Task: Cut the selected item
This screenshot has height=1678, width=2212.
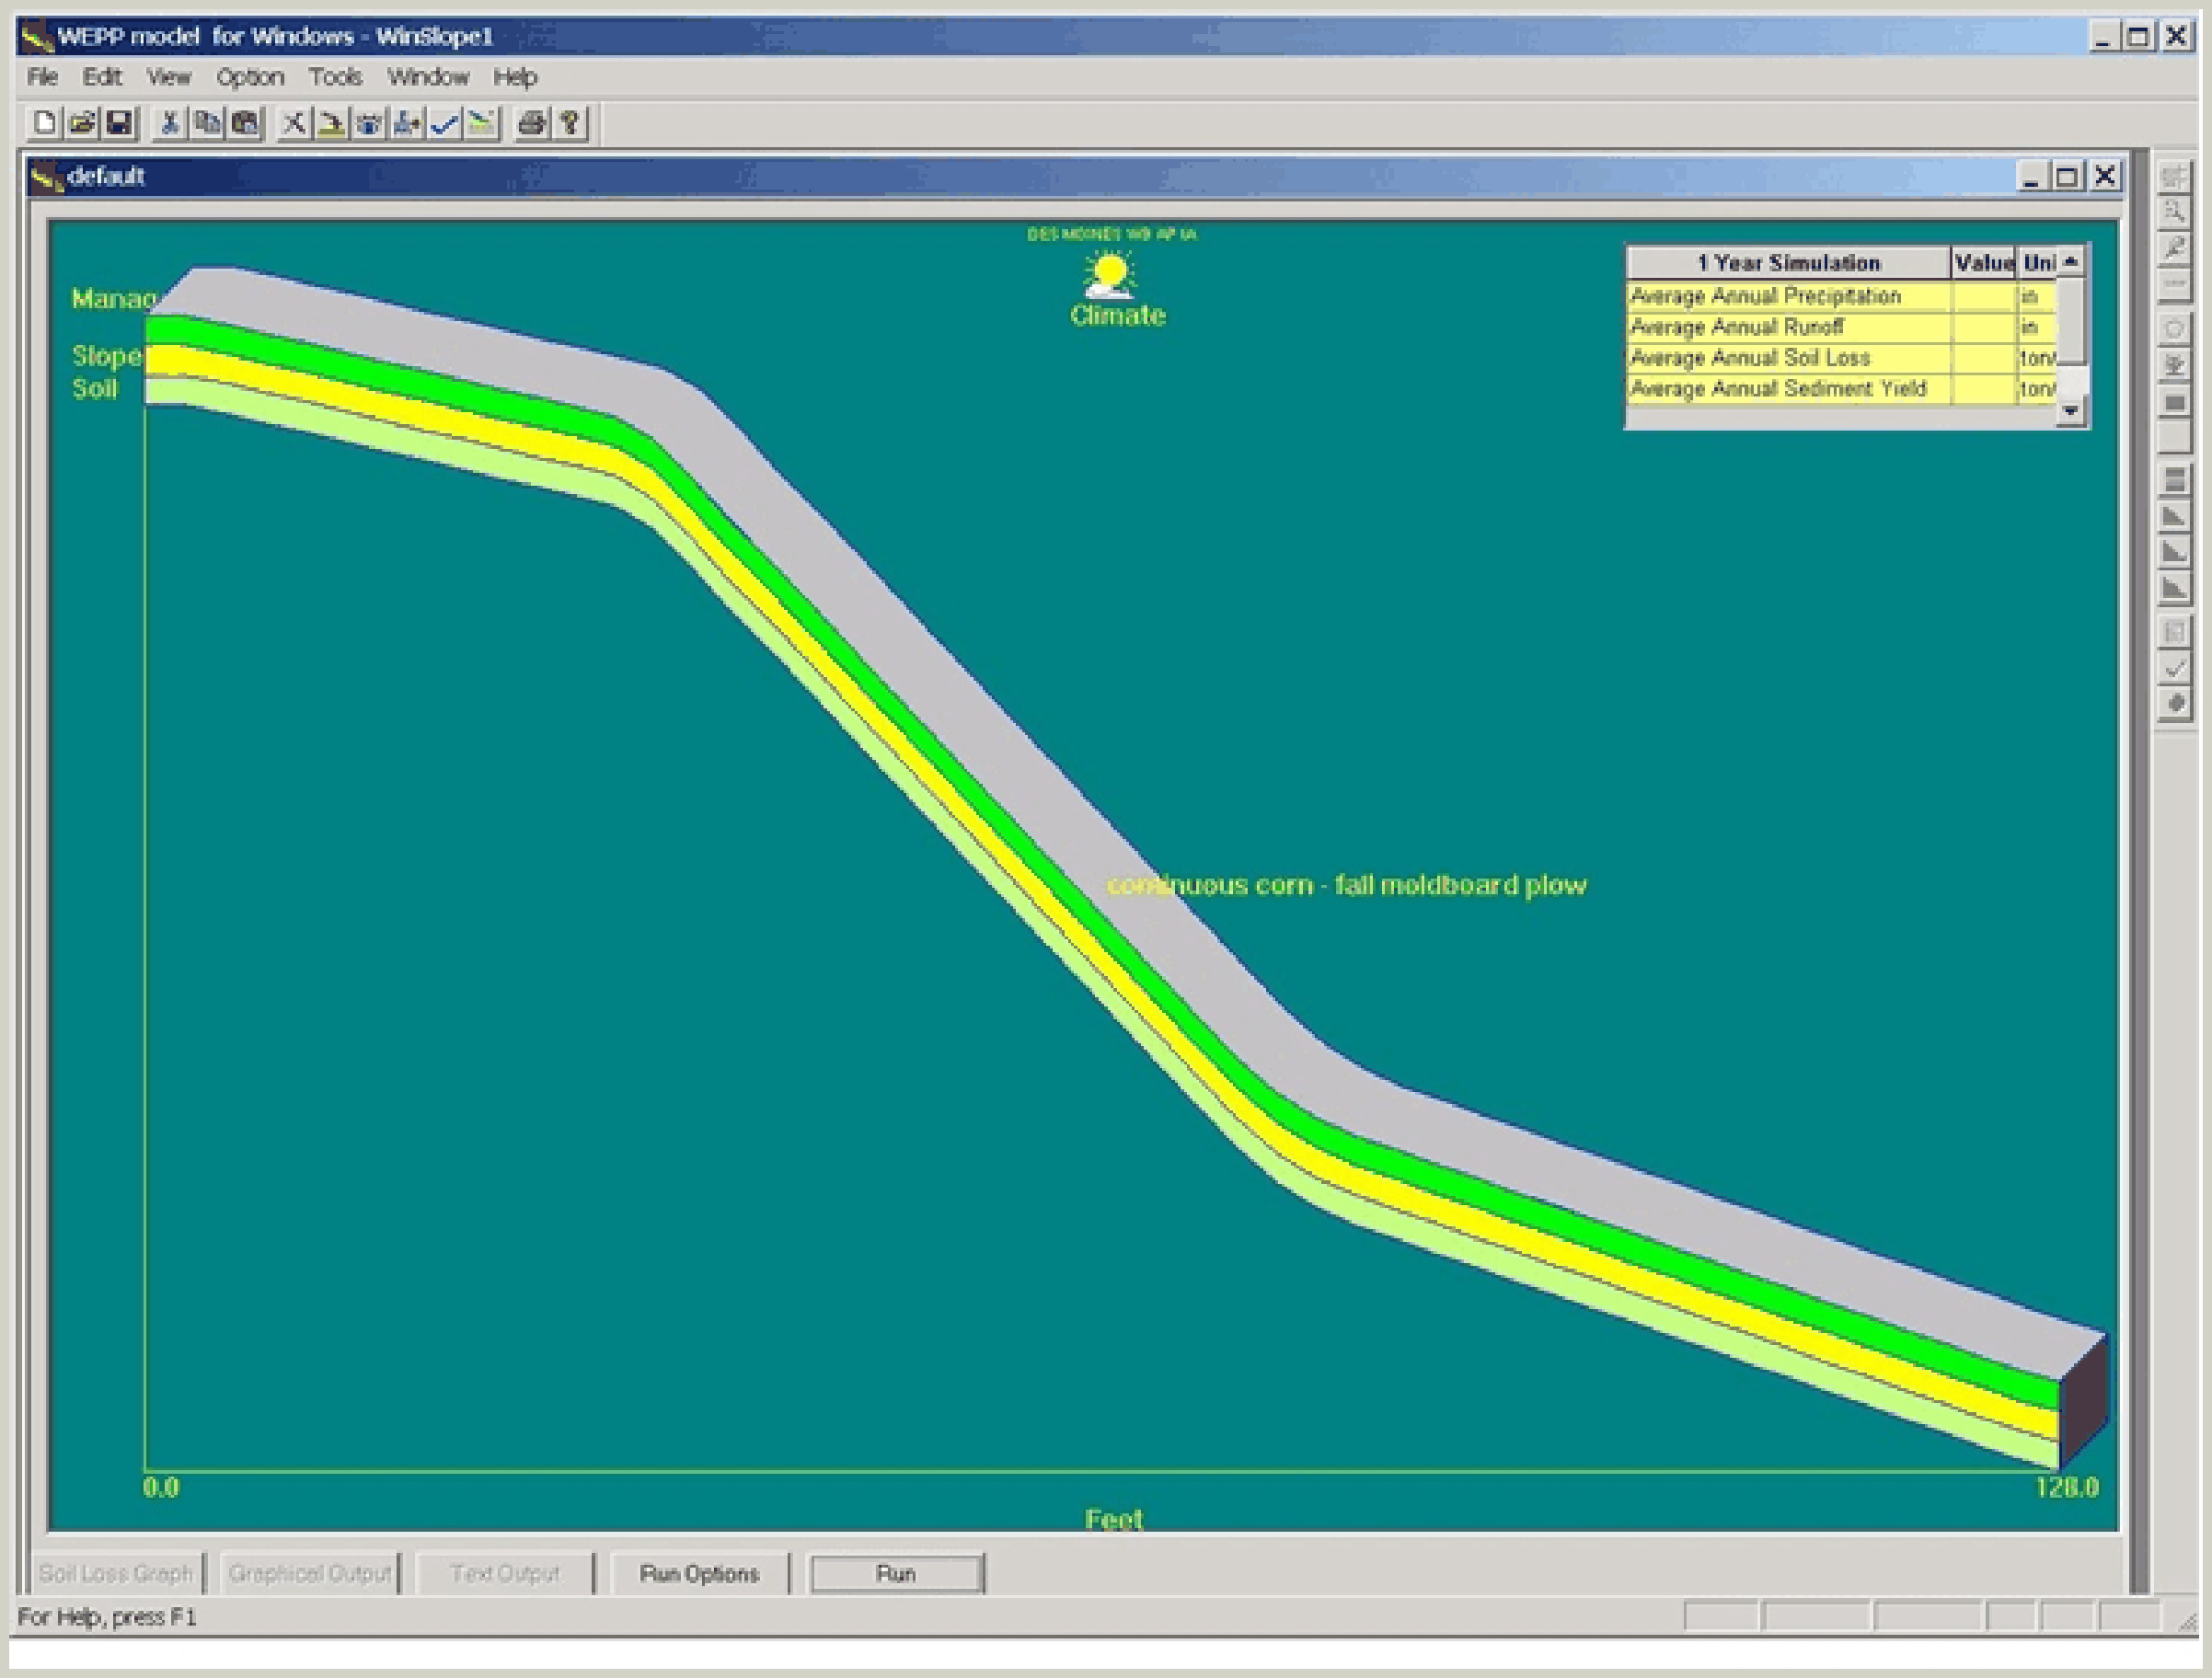Action: [x=170, y=122]
